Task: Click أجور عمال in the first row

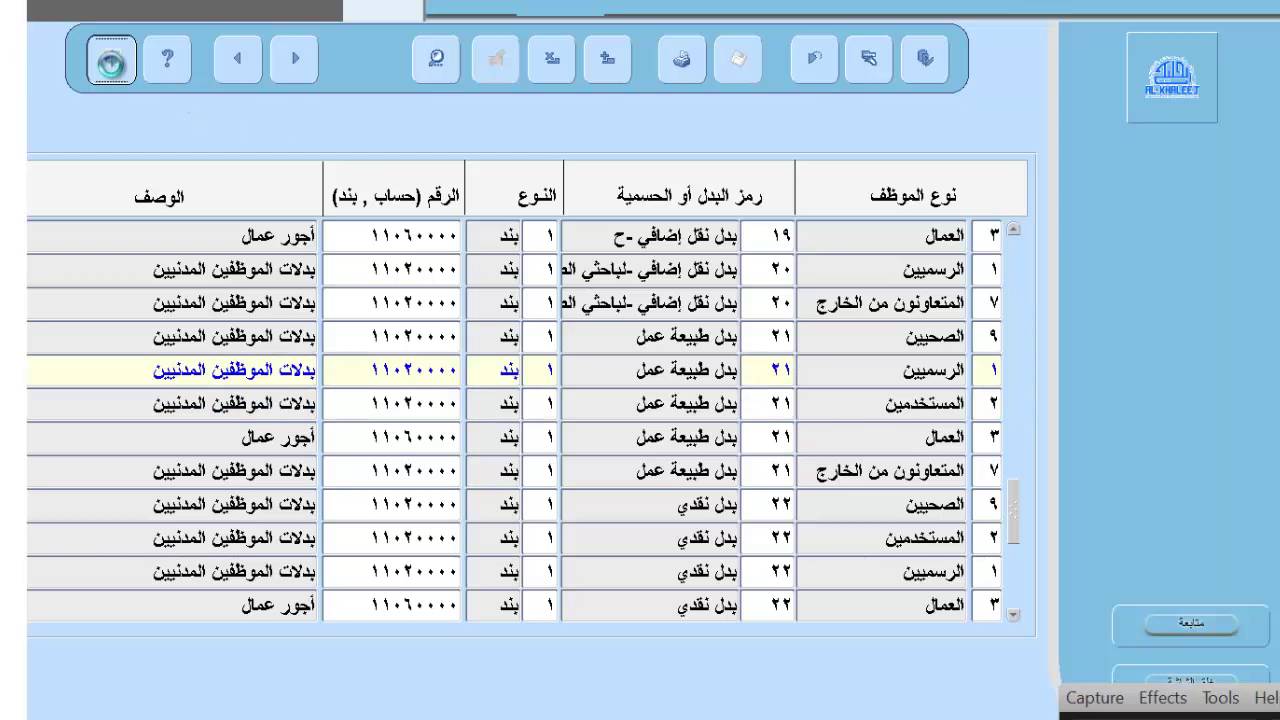Action: point(172,237)
